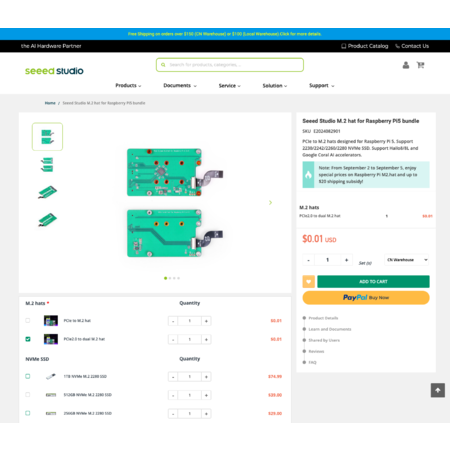Expand the Products menu
Screen dimensions: 450x450
[128, 85]
